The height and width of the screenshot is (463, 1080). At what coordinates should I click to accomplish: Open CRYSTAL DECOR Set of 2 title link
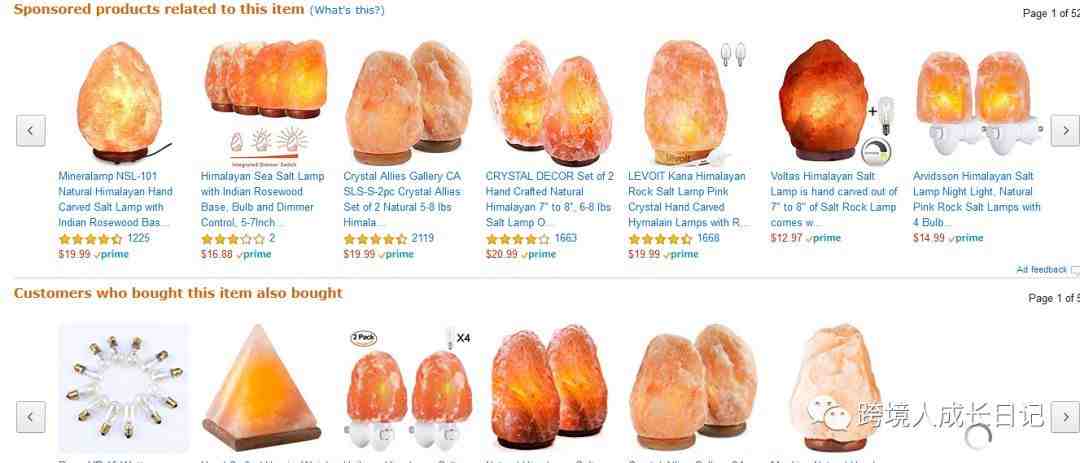pyautogui.click(x=550, y=199)
